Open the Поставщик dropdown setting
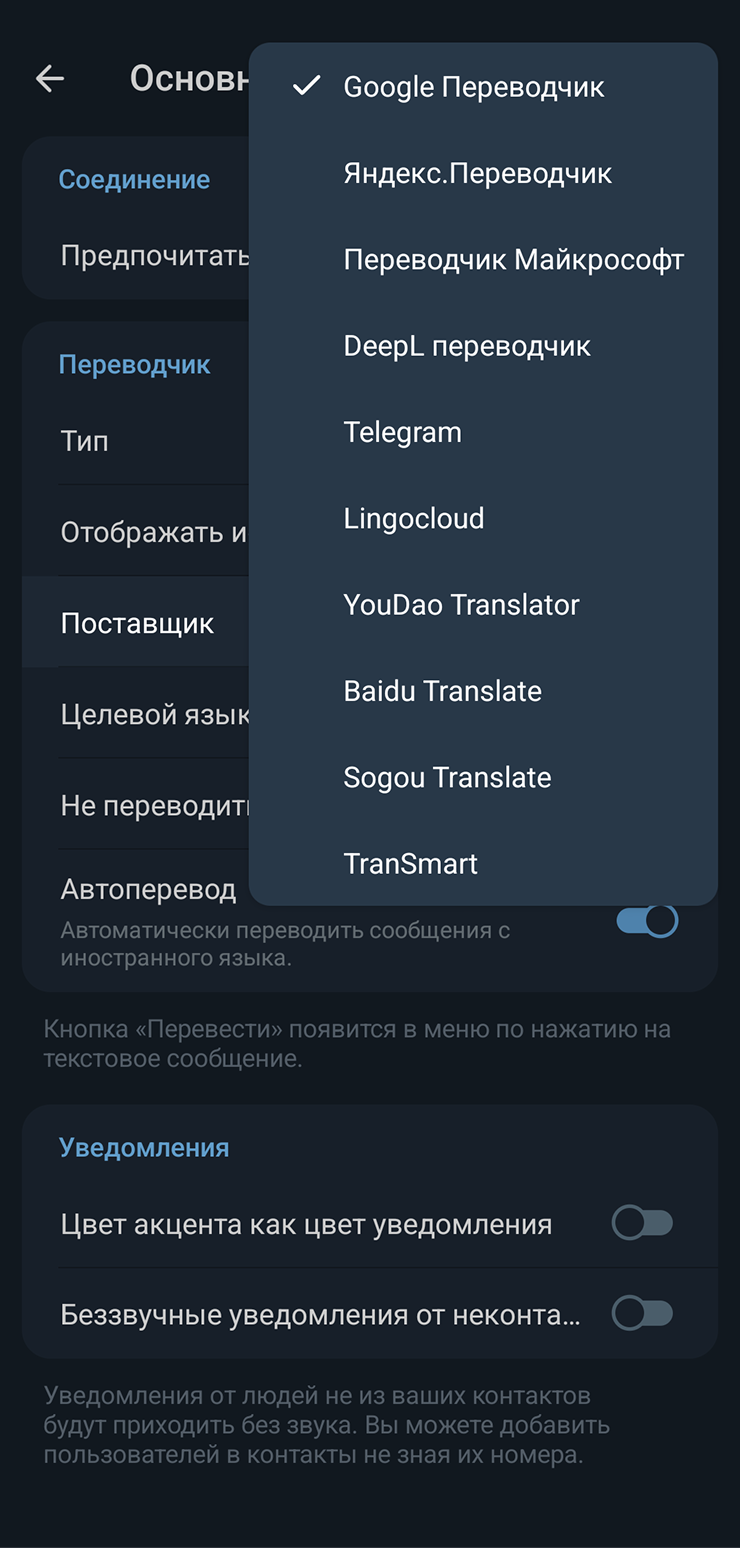 pos(137,624)
